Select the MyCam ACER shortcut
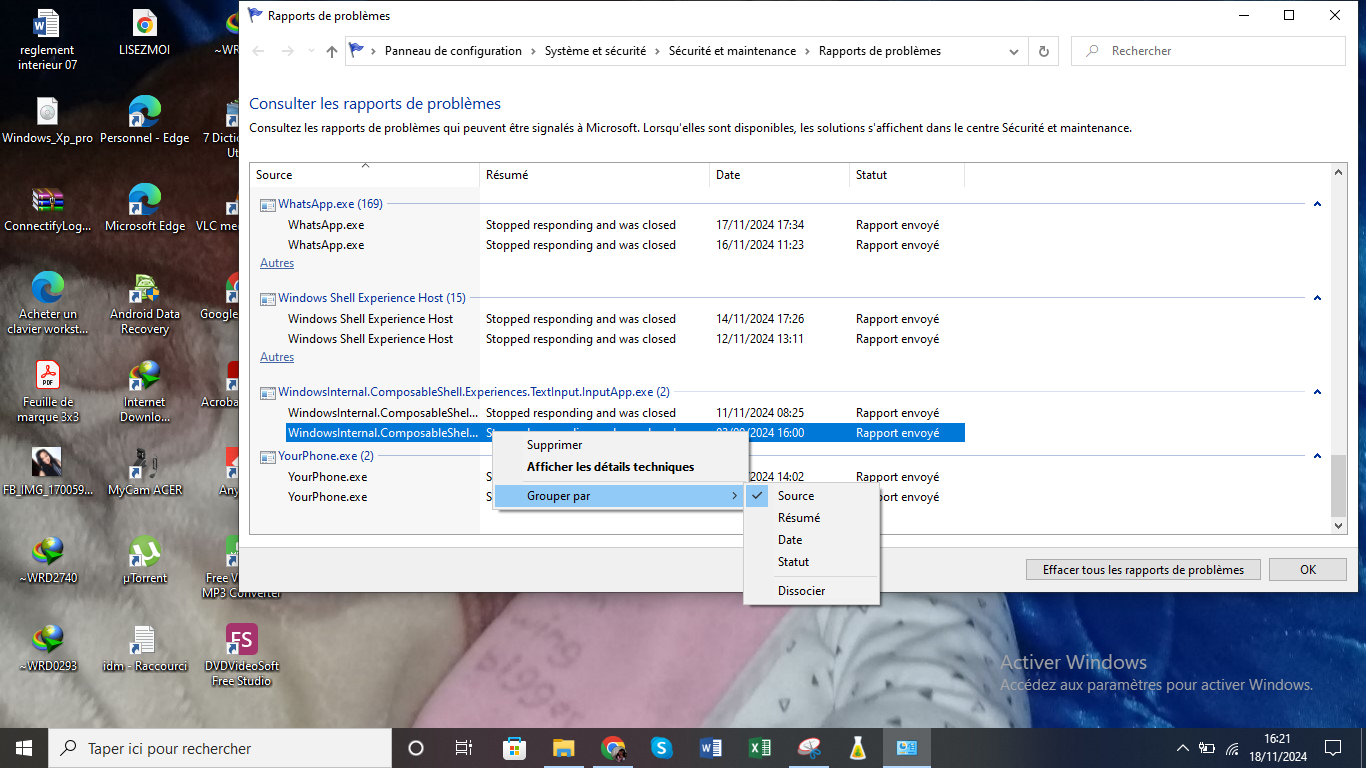 (x=145, y=473)
